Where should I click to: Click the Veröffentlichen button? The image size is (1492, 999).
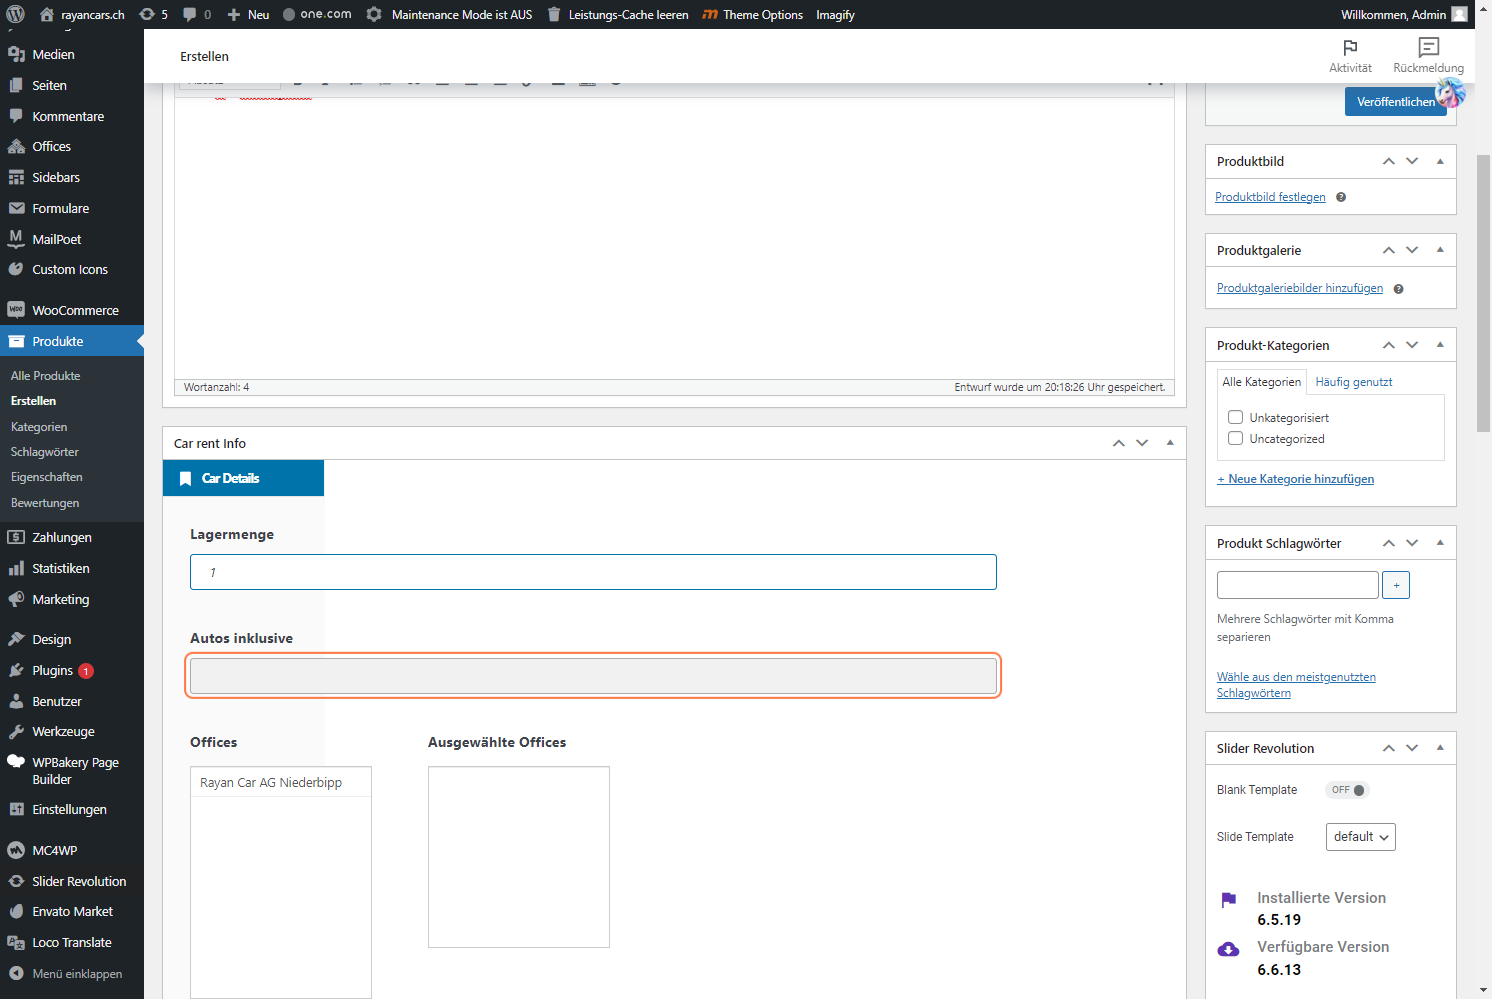tap(1396, 102)
